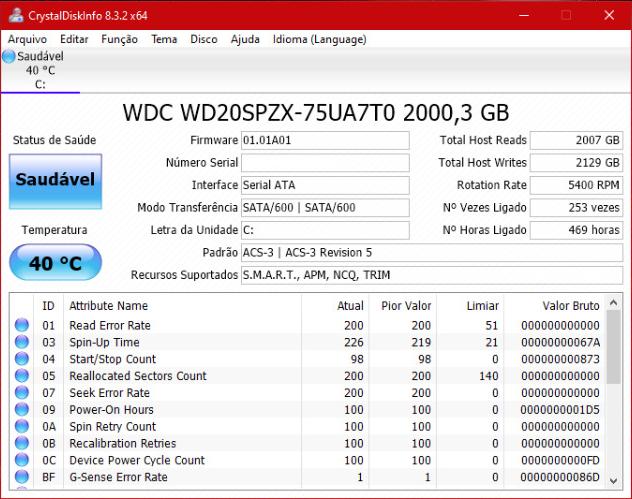The width and height of the screenshot is (632, 499).
Task: Click status orb for Read Error Rate row
Action: [22, 325]
